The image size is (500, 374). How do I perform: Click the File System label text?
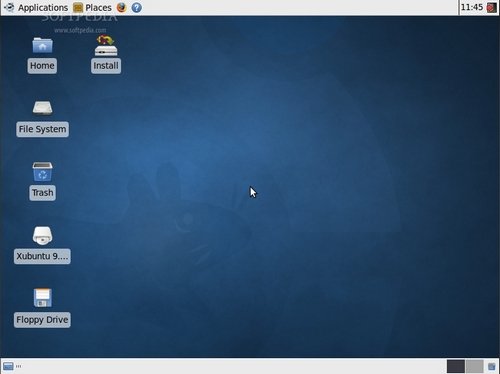pos(42,129)
